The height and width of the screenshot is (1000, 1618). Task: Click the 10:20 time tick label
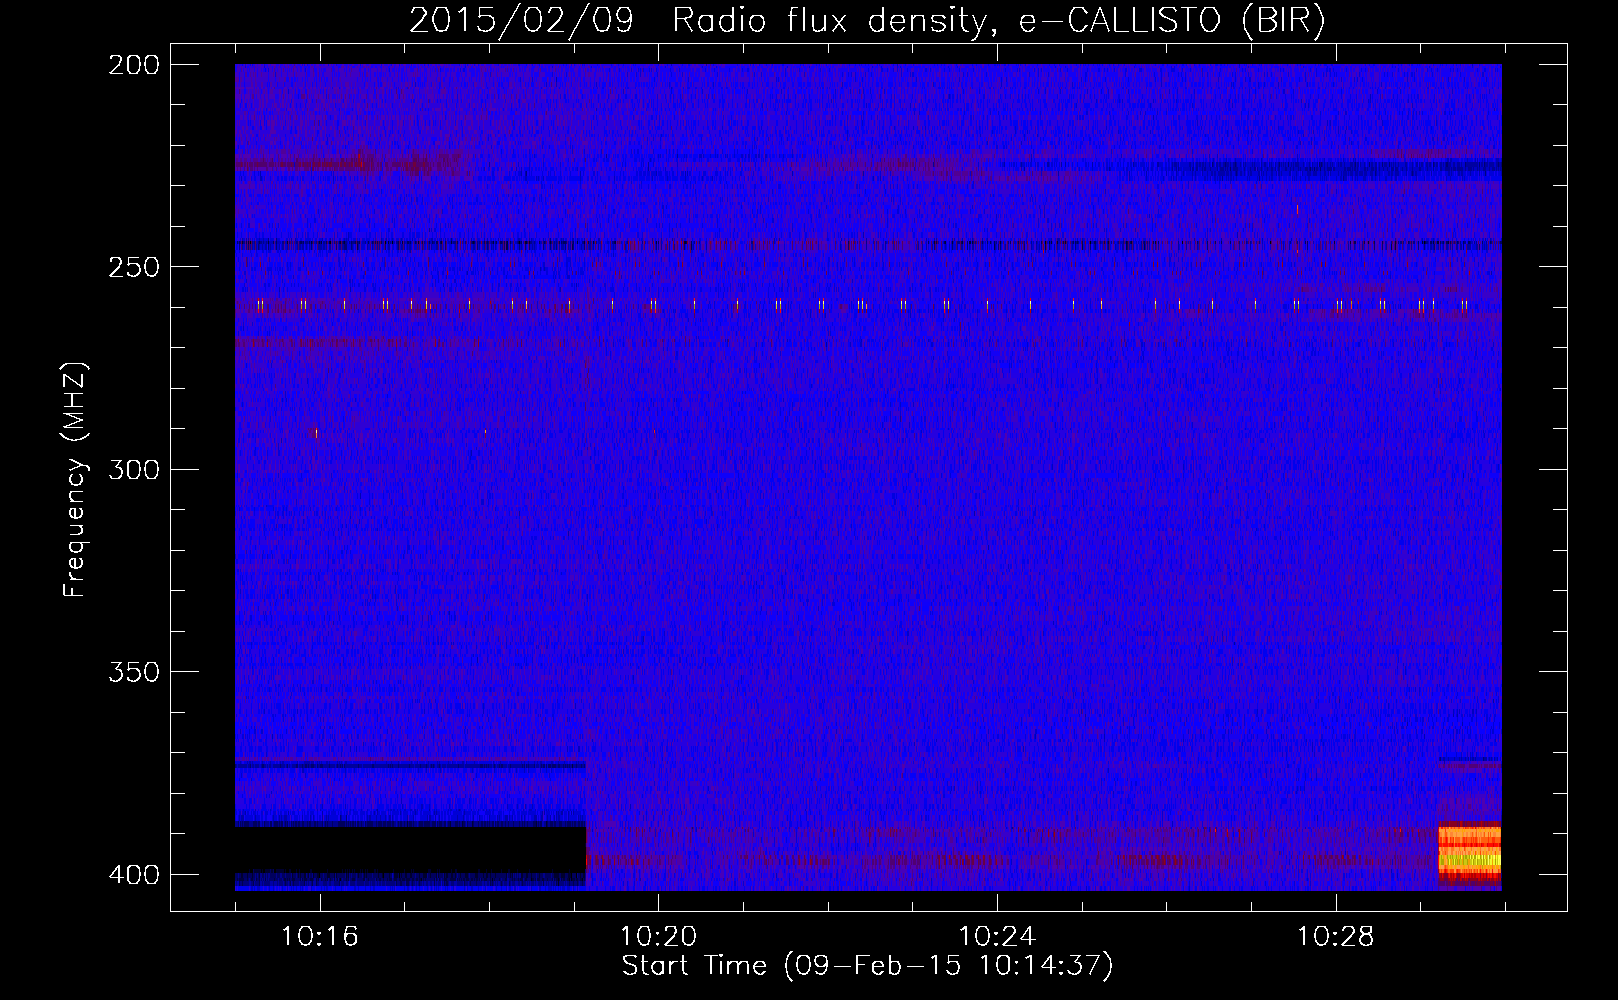(x=658, y=937)
